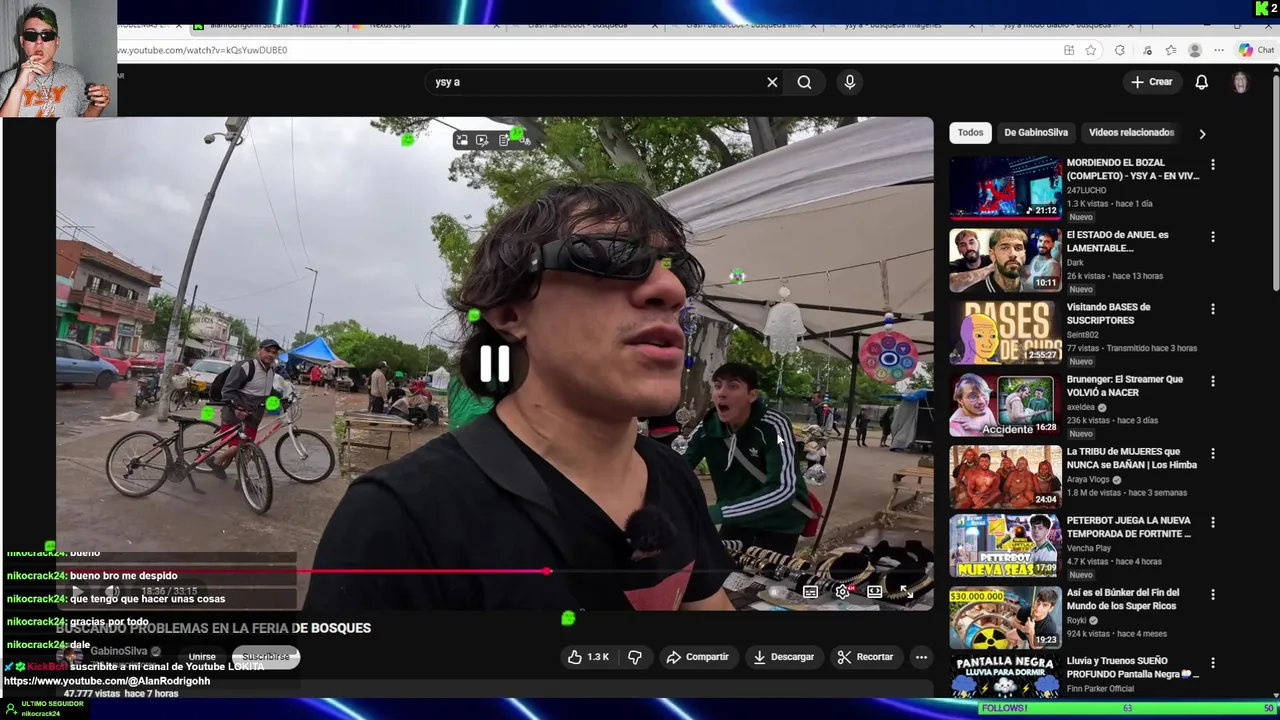Screen dimensions: 1280x720
Task: Open options for Brunenger streamer video
Action: tap(1213, 381)
